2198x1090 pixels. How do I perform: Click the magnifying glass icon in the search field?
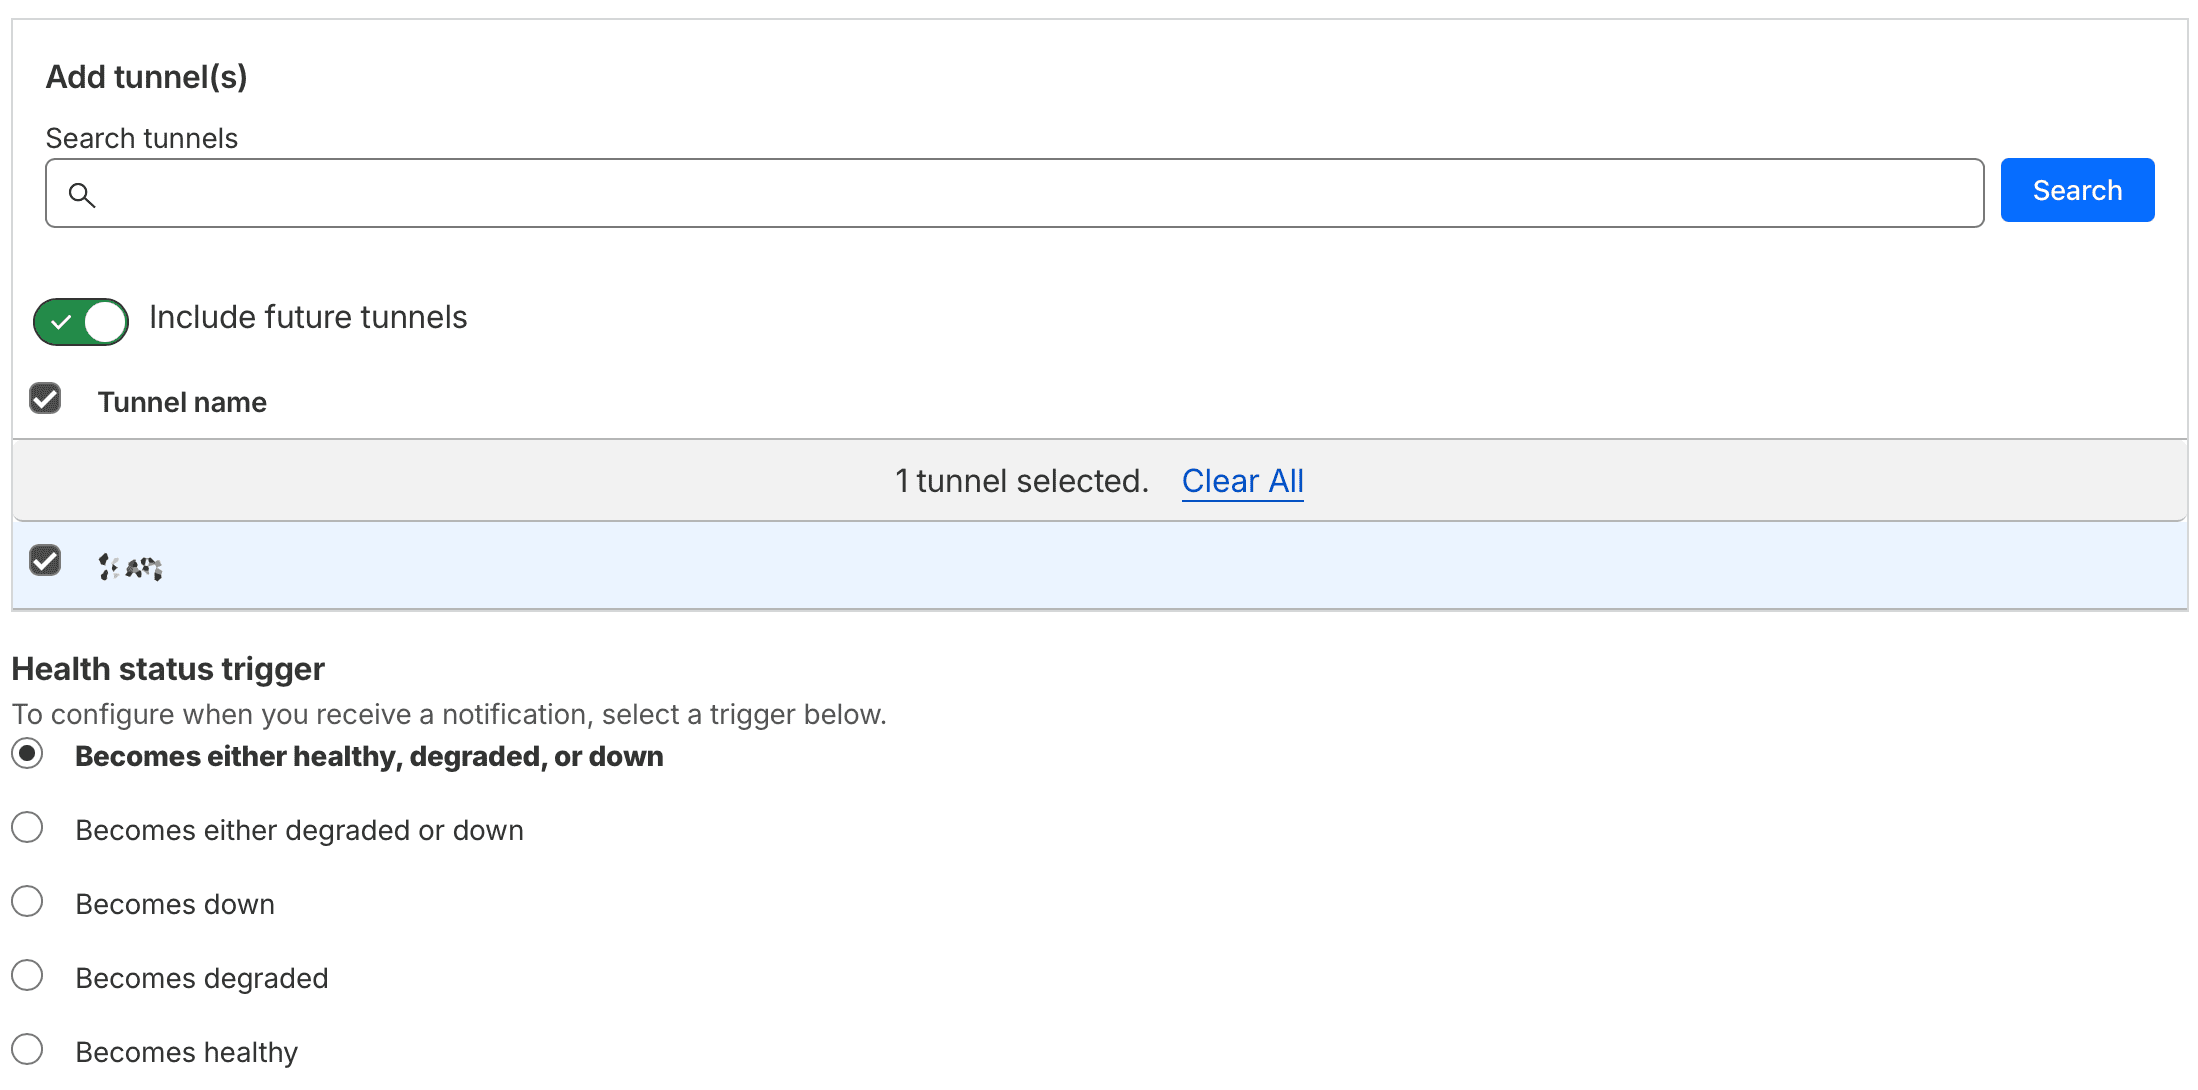82,195
